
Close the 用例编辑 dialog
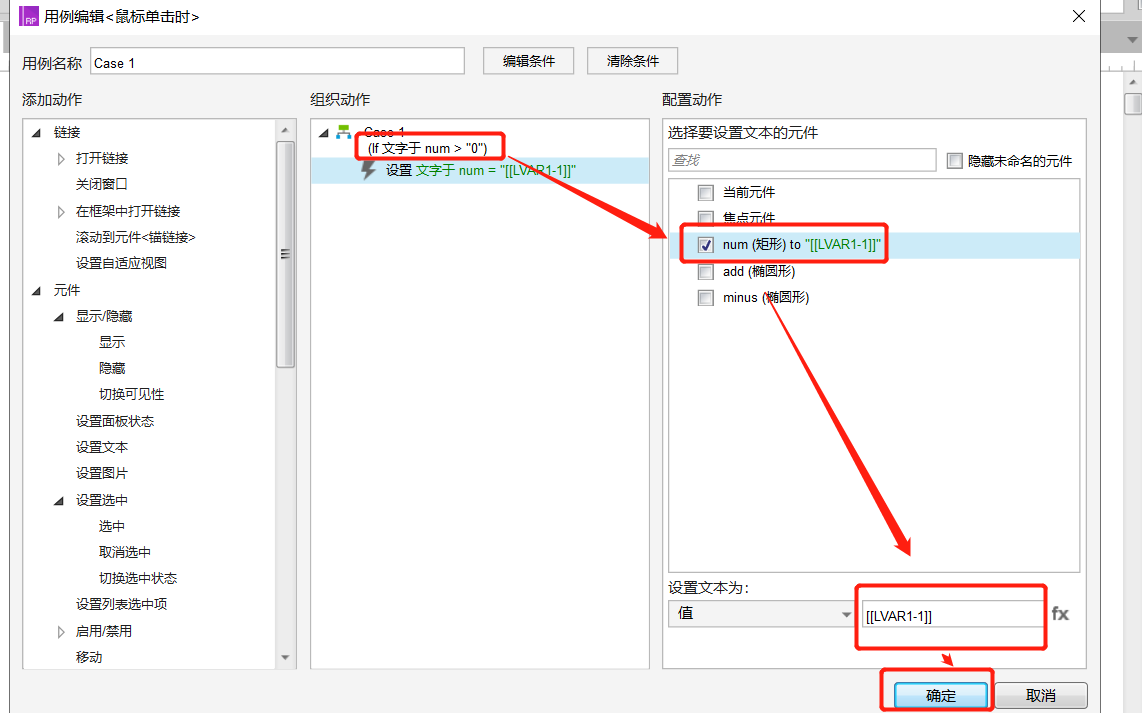[x=1079, y=16]
